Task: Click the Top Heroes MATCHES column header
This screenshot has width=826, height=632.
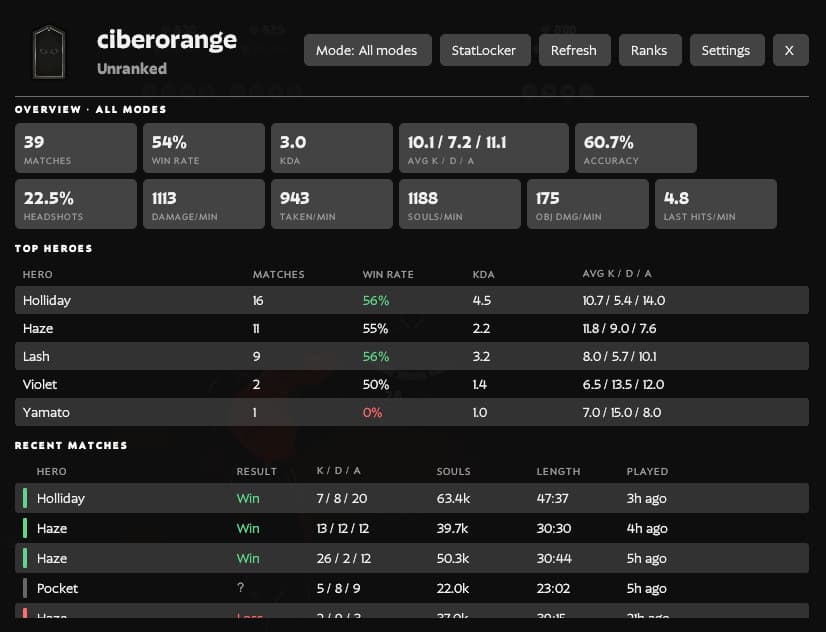Action: (x=279, y=274)
